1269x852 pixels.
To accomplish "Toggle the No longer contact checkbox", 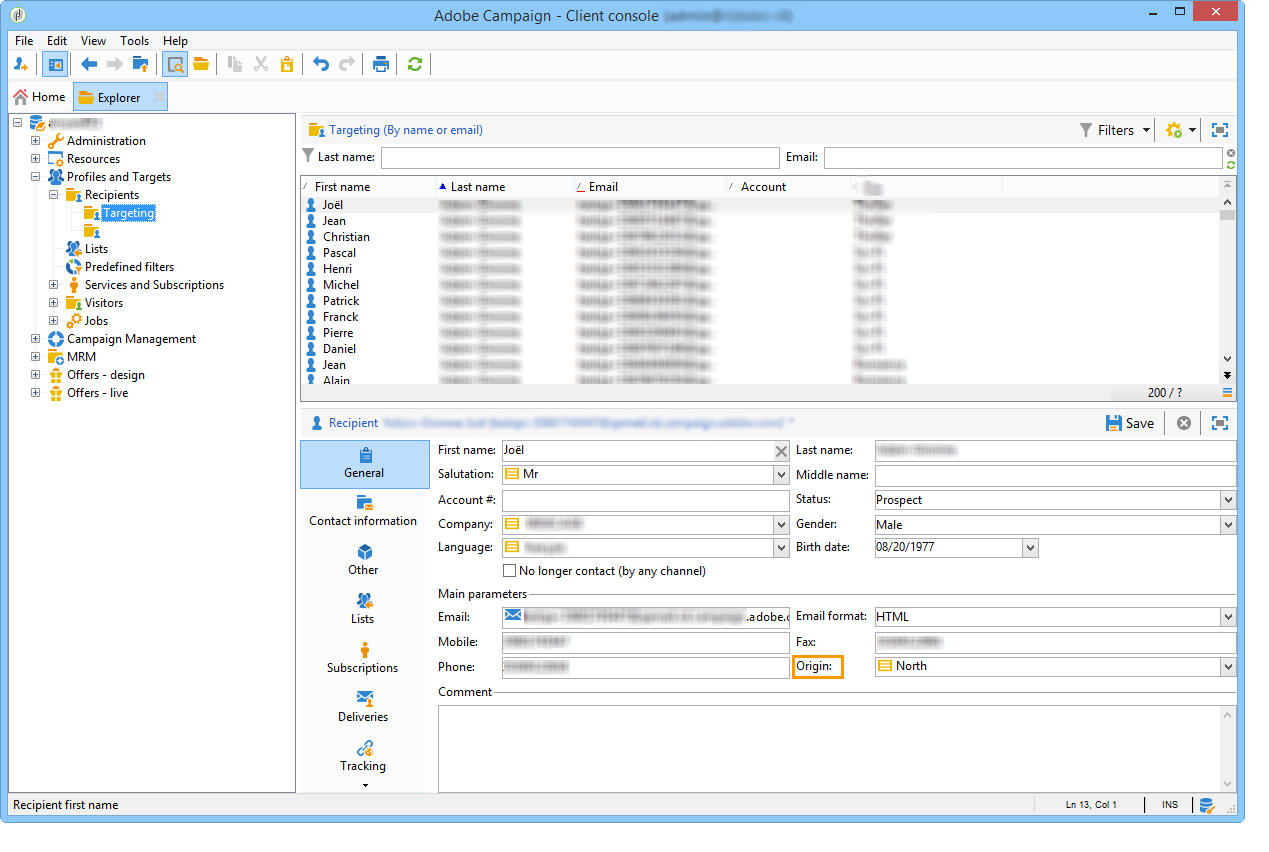I will 510,571.
